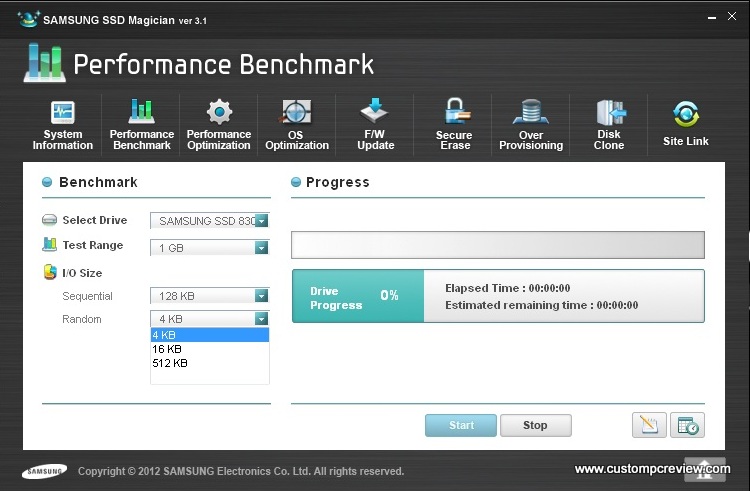Click the Select Drive disk icon
The image size is (750, 491).
pos(49,220)
